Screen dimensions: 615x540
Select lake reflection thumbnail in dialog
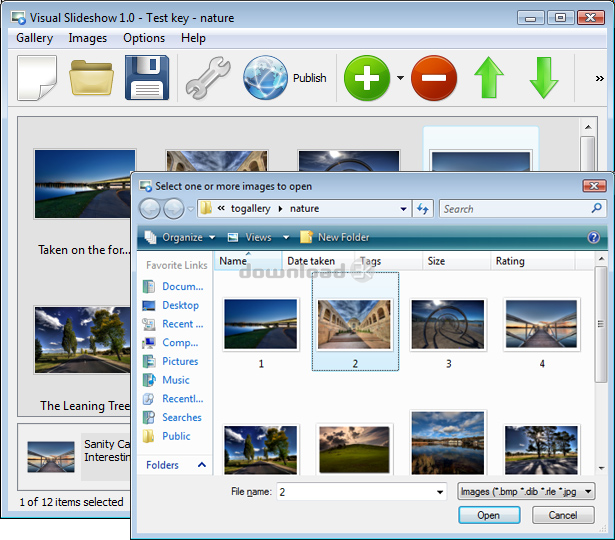pos(448,443)
